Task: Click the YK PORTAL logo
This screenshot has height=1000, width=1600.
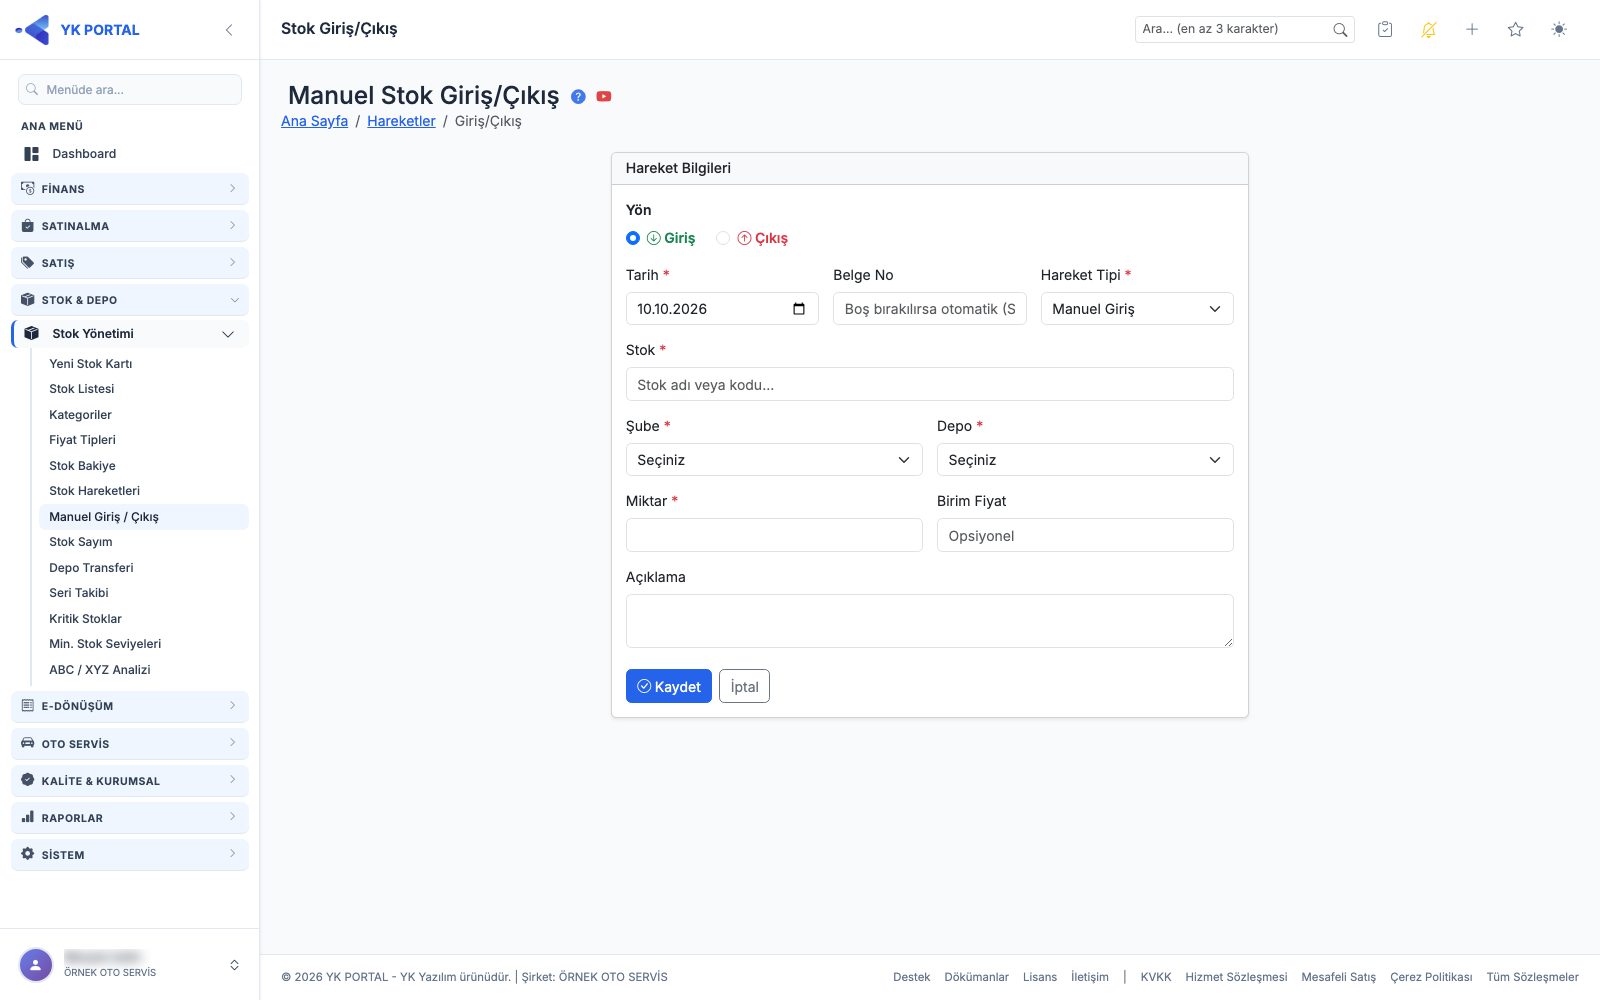Action: coord(77,30)
